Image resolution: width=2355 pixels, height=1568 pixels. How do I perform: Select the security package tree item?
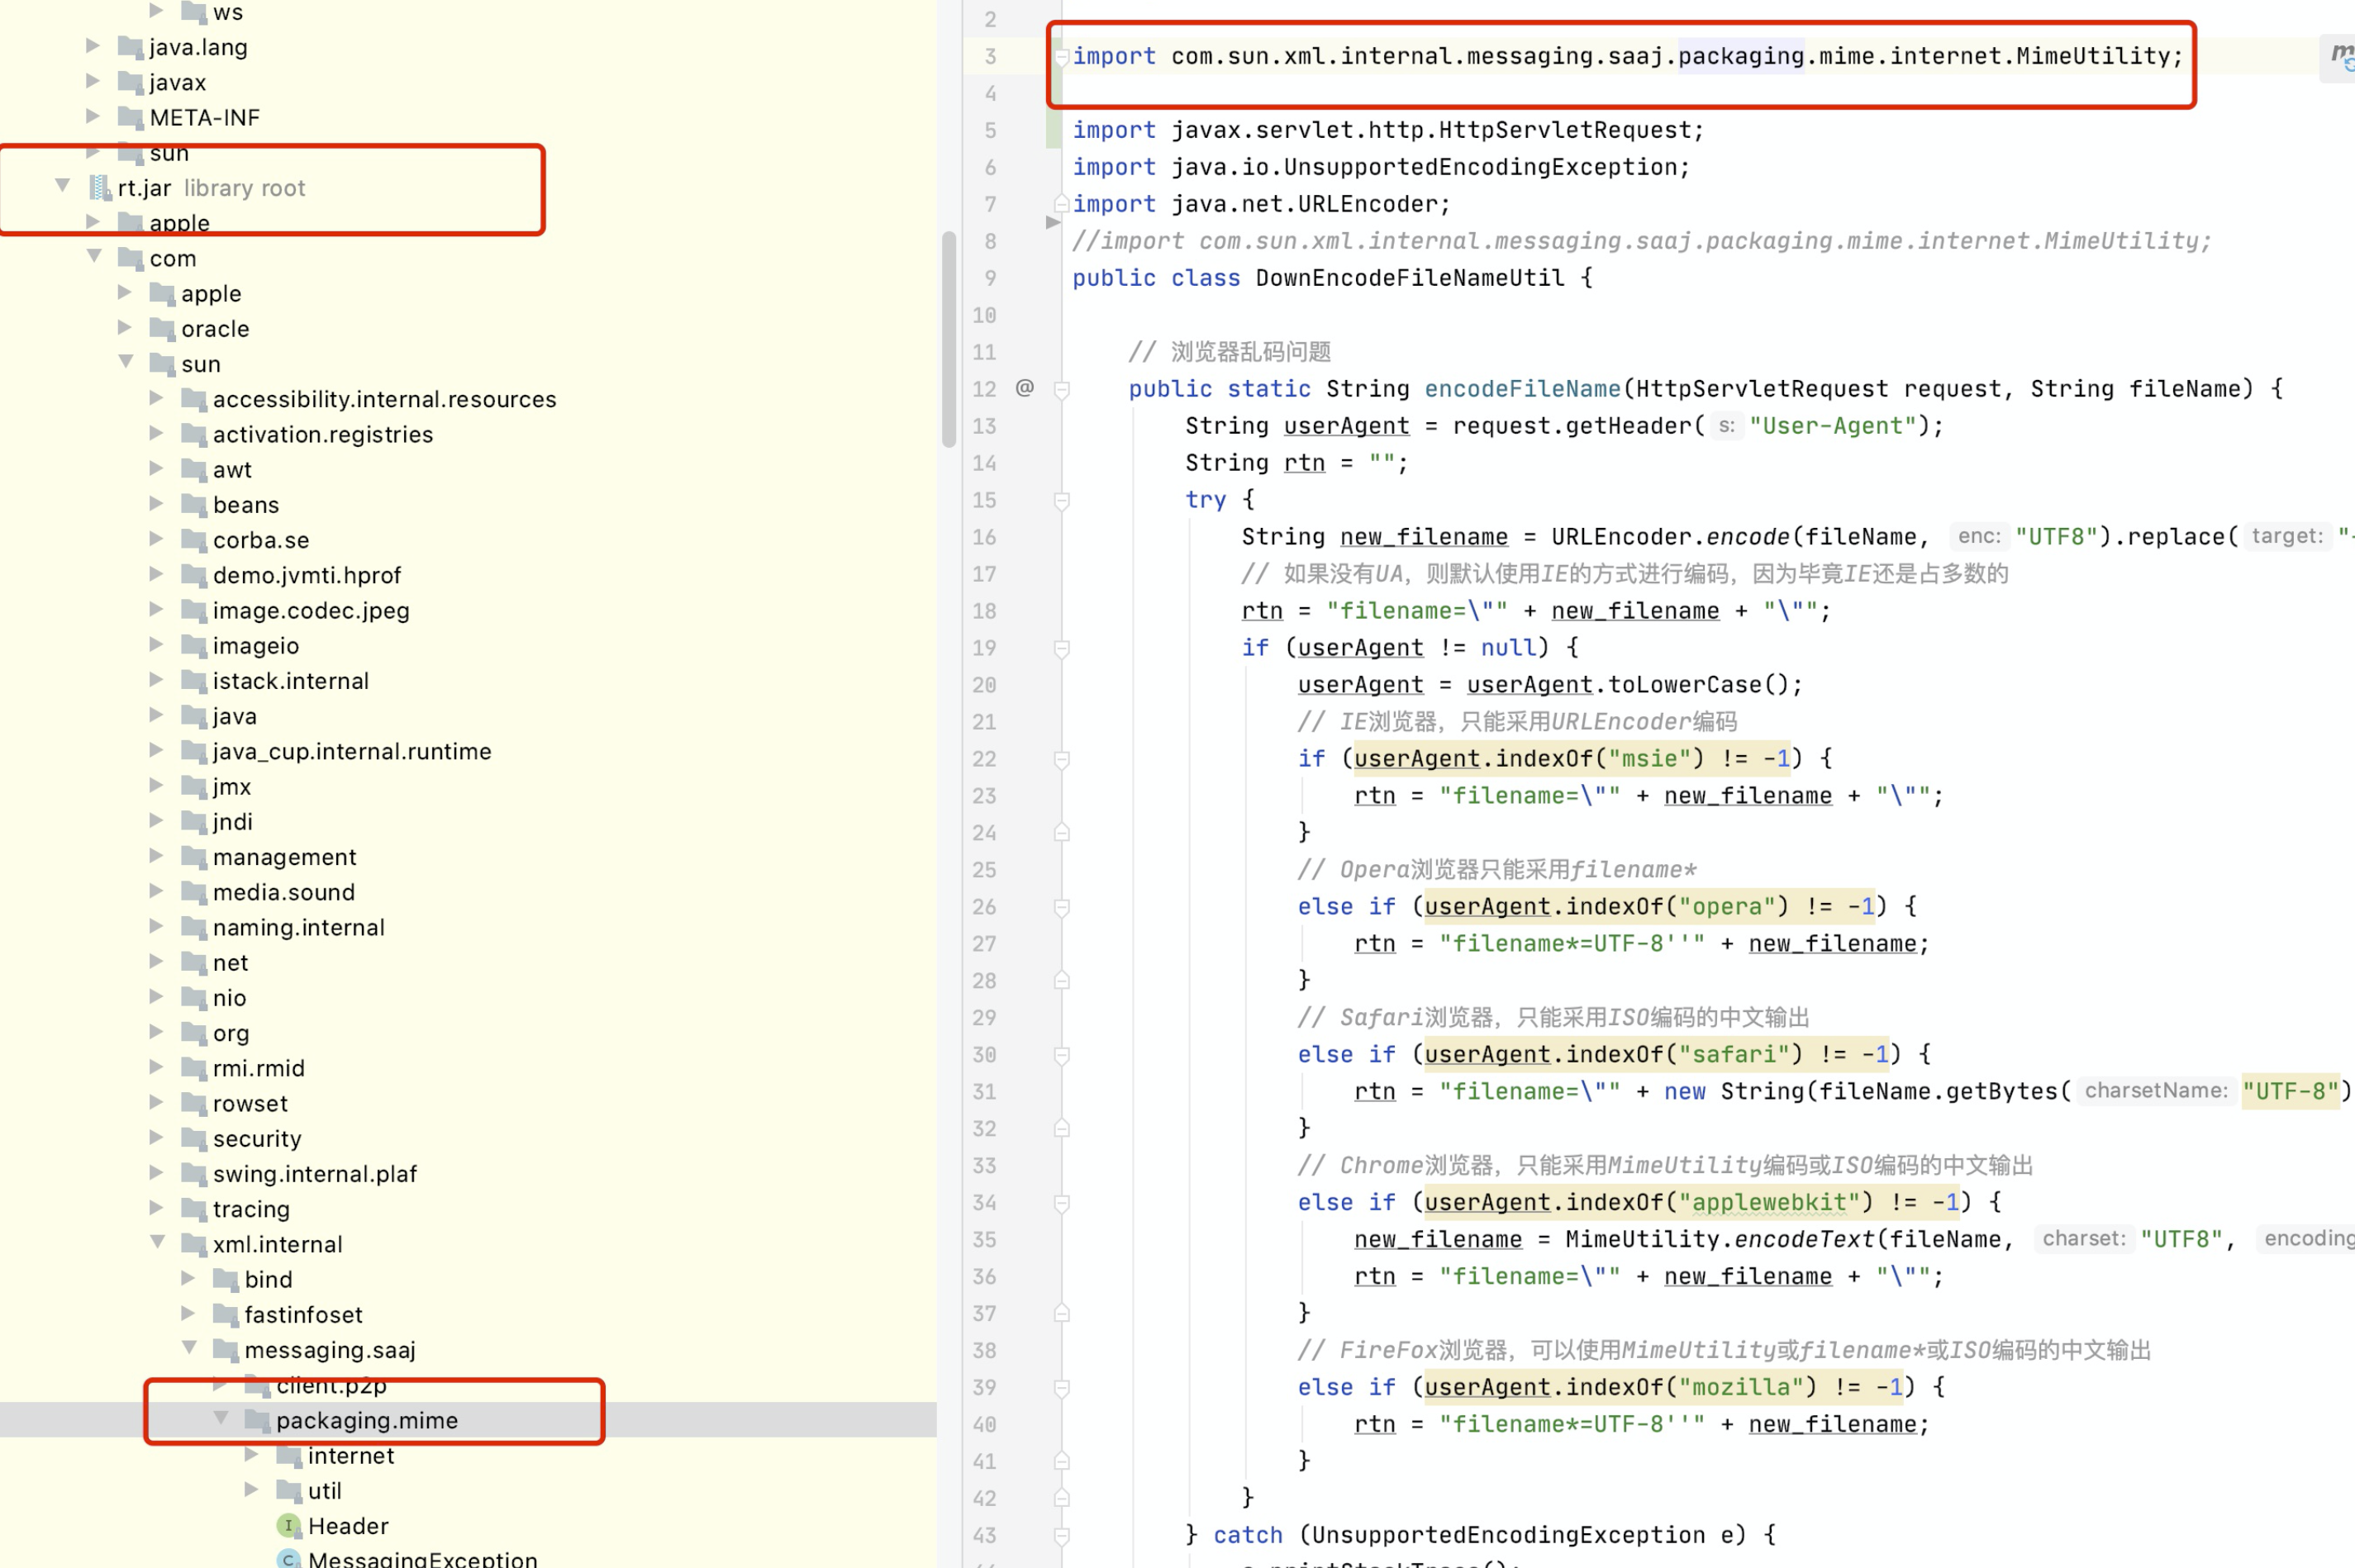257,1139
